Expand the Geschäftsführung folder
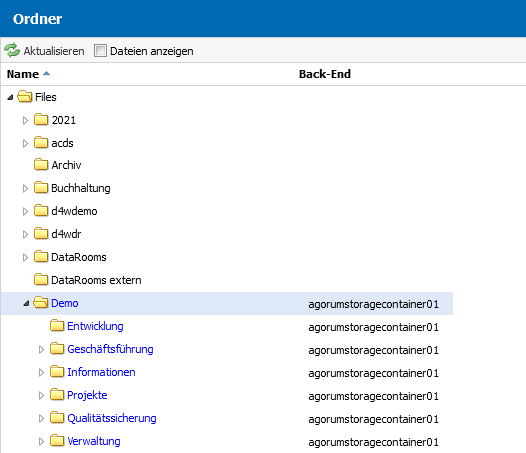This screenshot has width=526, height=453. [41, 349]
